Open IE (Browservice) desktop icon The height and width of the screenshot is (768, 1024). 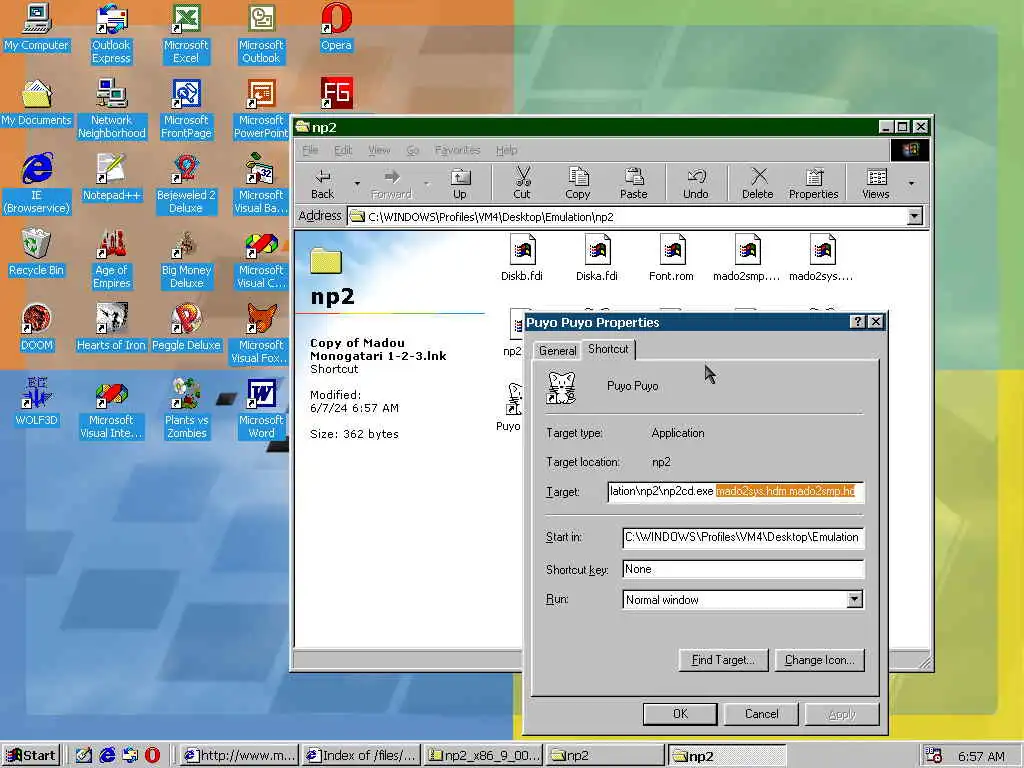point(37,184)
